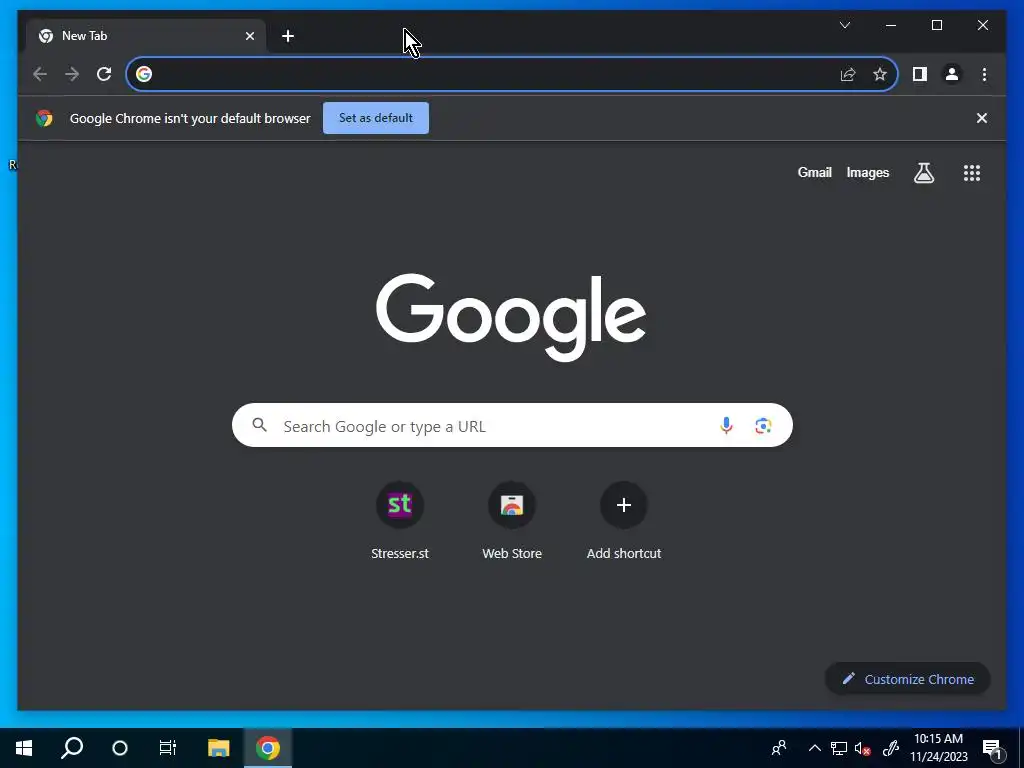
Task: Open the Chrome side panel
Action: click(920, 74)
